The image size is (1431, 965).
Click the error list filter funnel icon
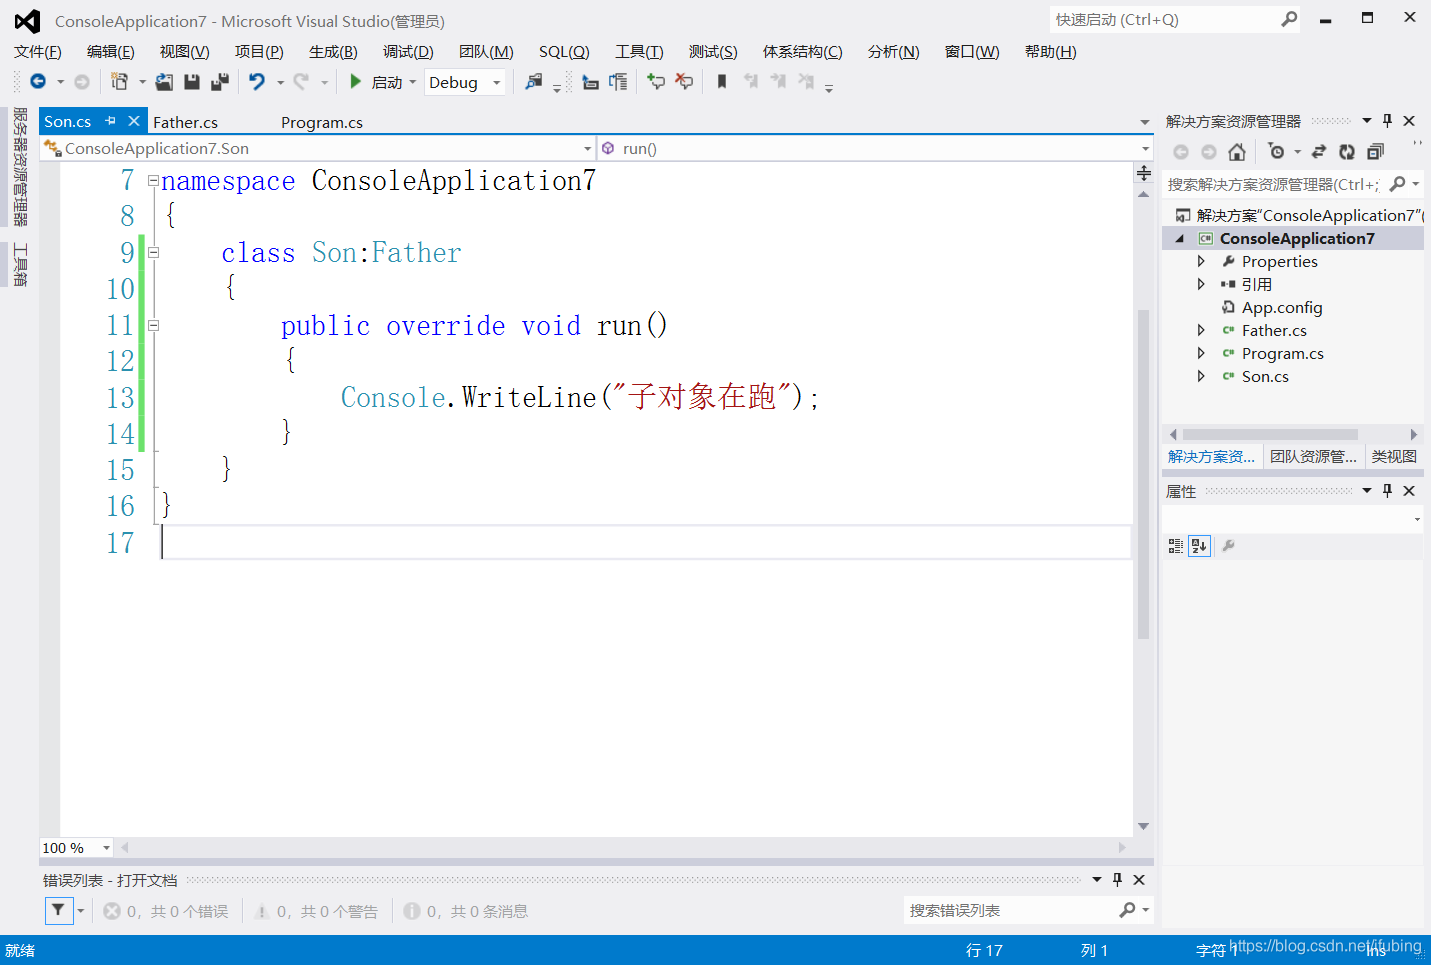[58, 910]
